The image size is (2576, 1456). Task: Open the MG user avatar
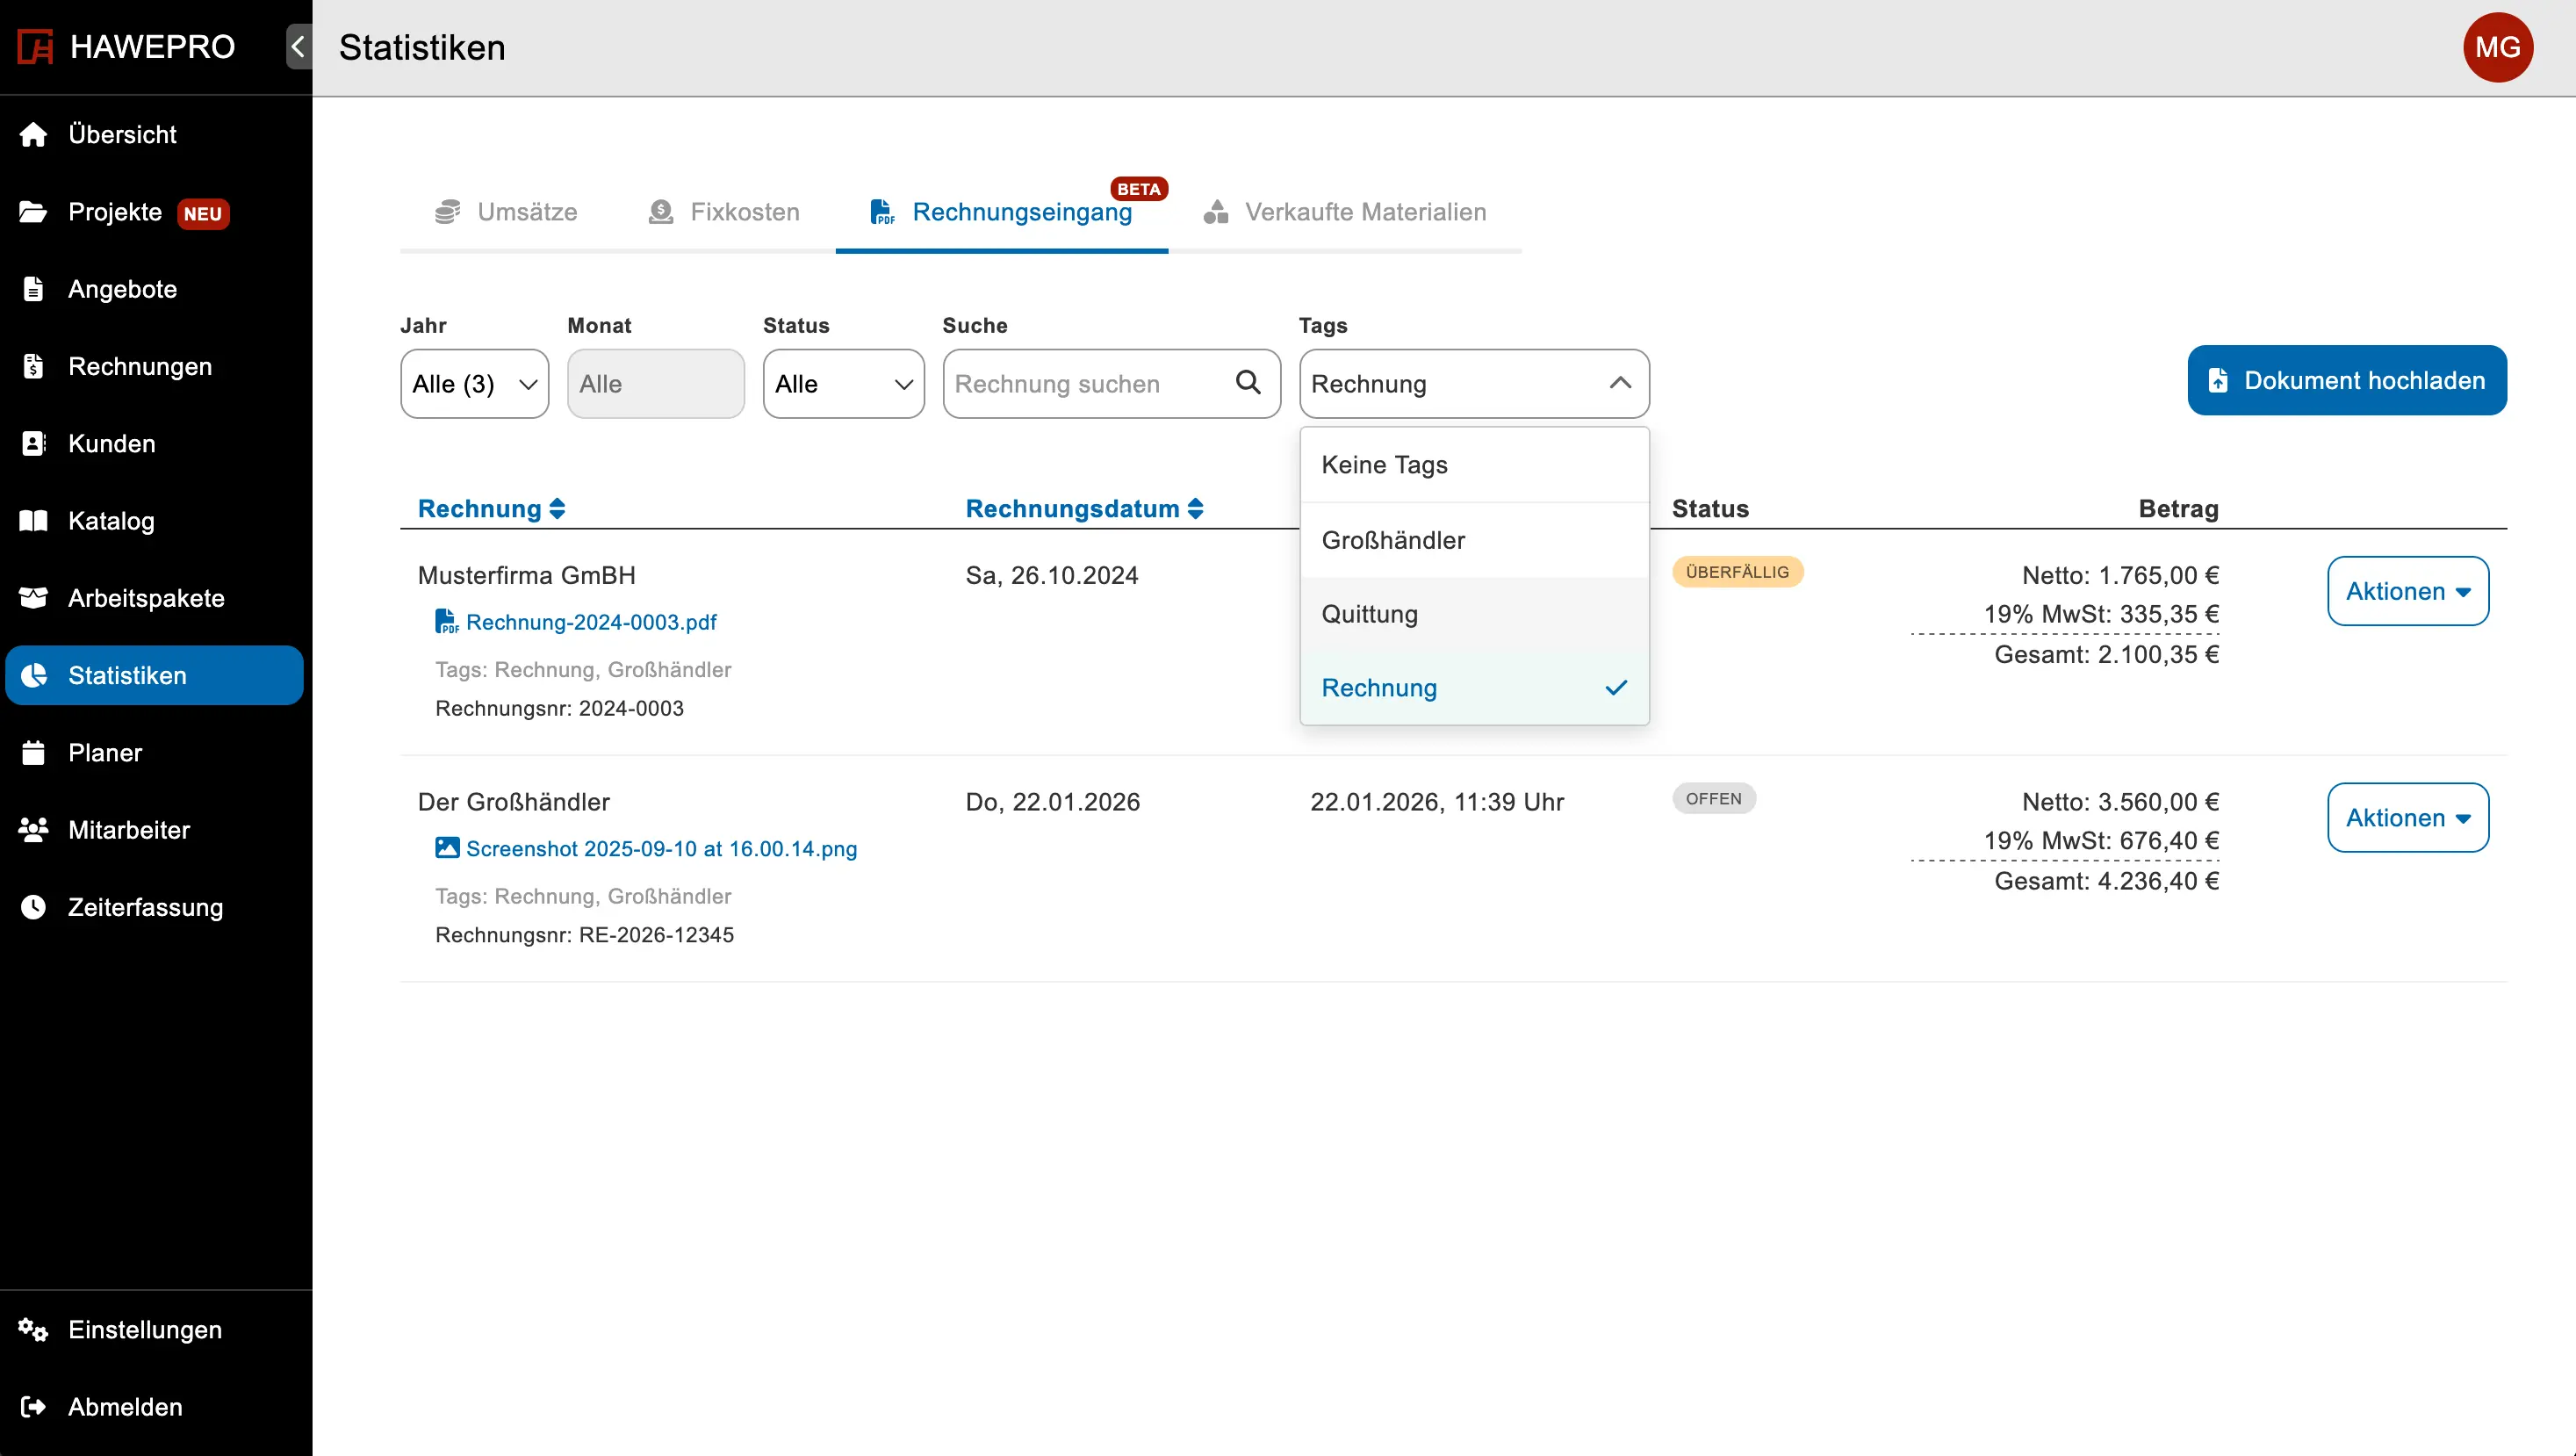click(2497, 47)
